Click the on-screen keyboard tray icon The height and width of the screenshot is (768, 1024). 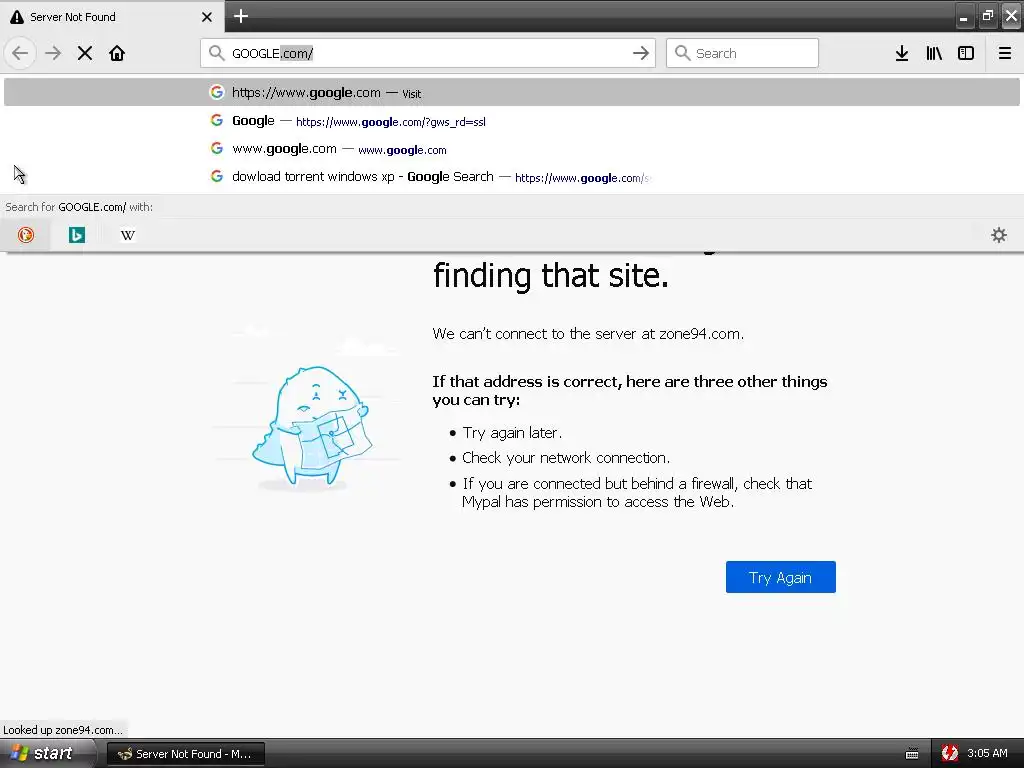point(912,754)
